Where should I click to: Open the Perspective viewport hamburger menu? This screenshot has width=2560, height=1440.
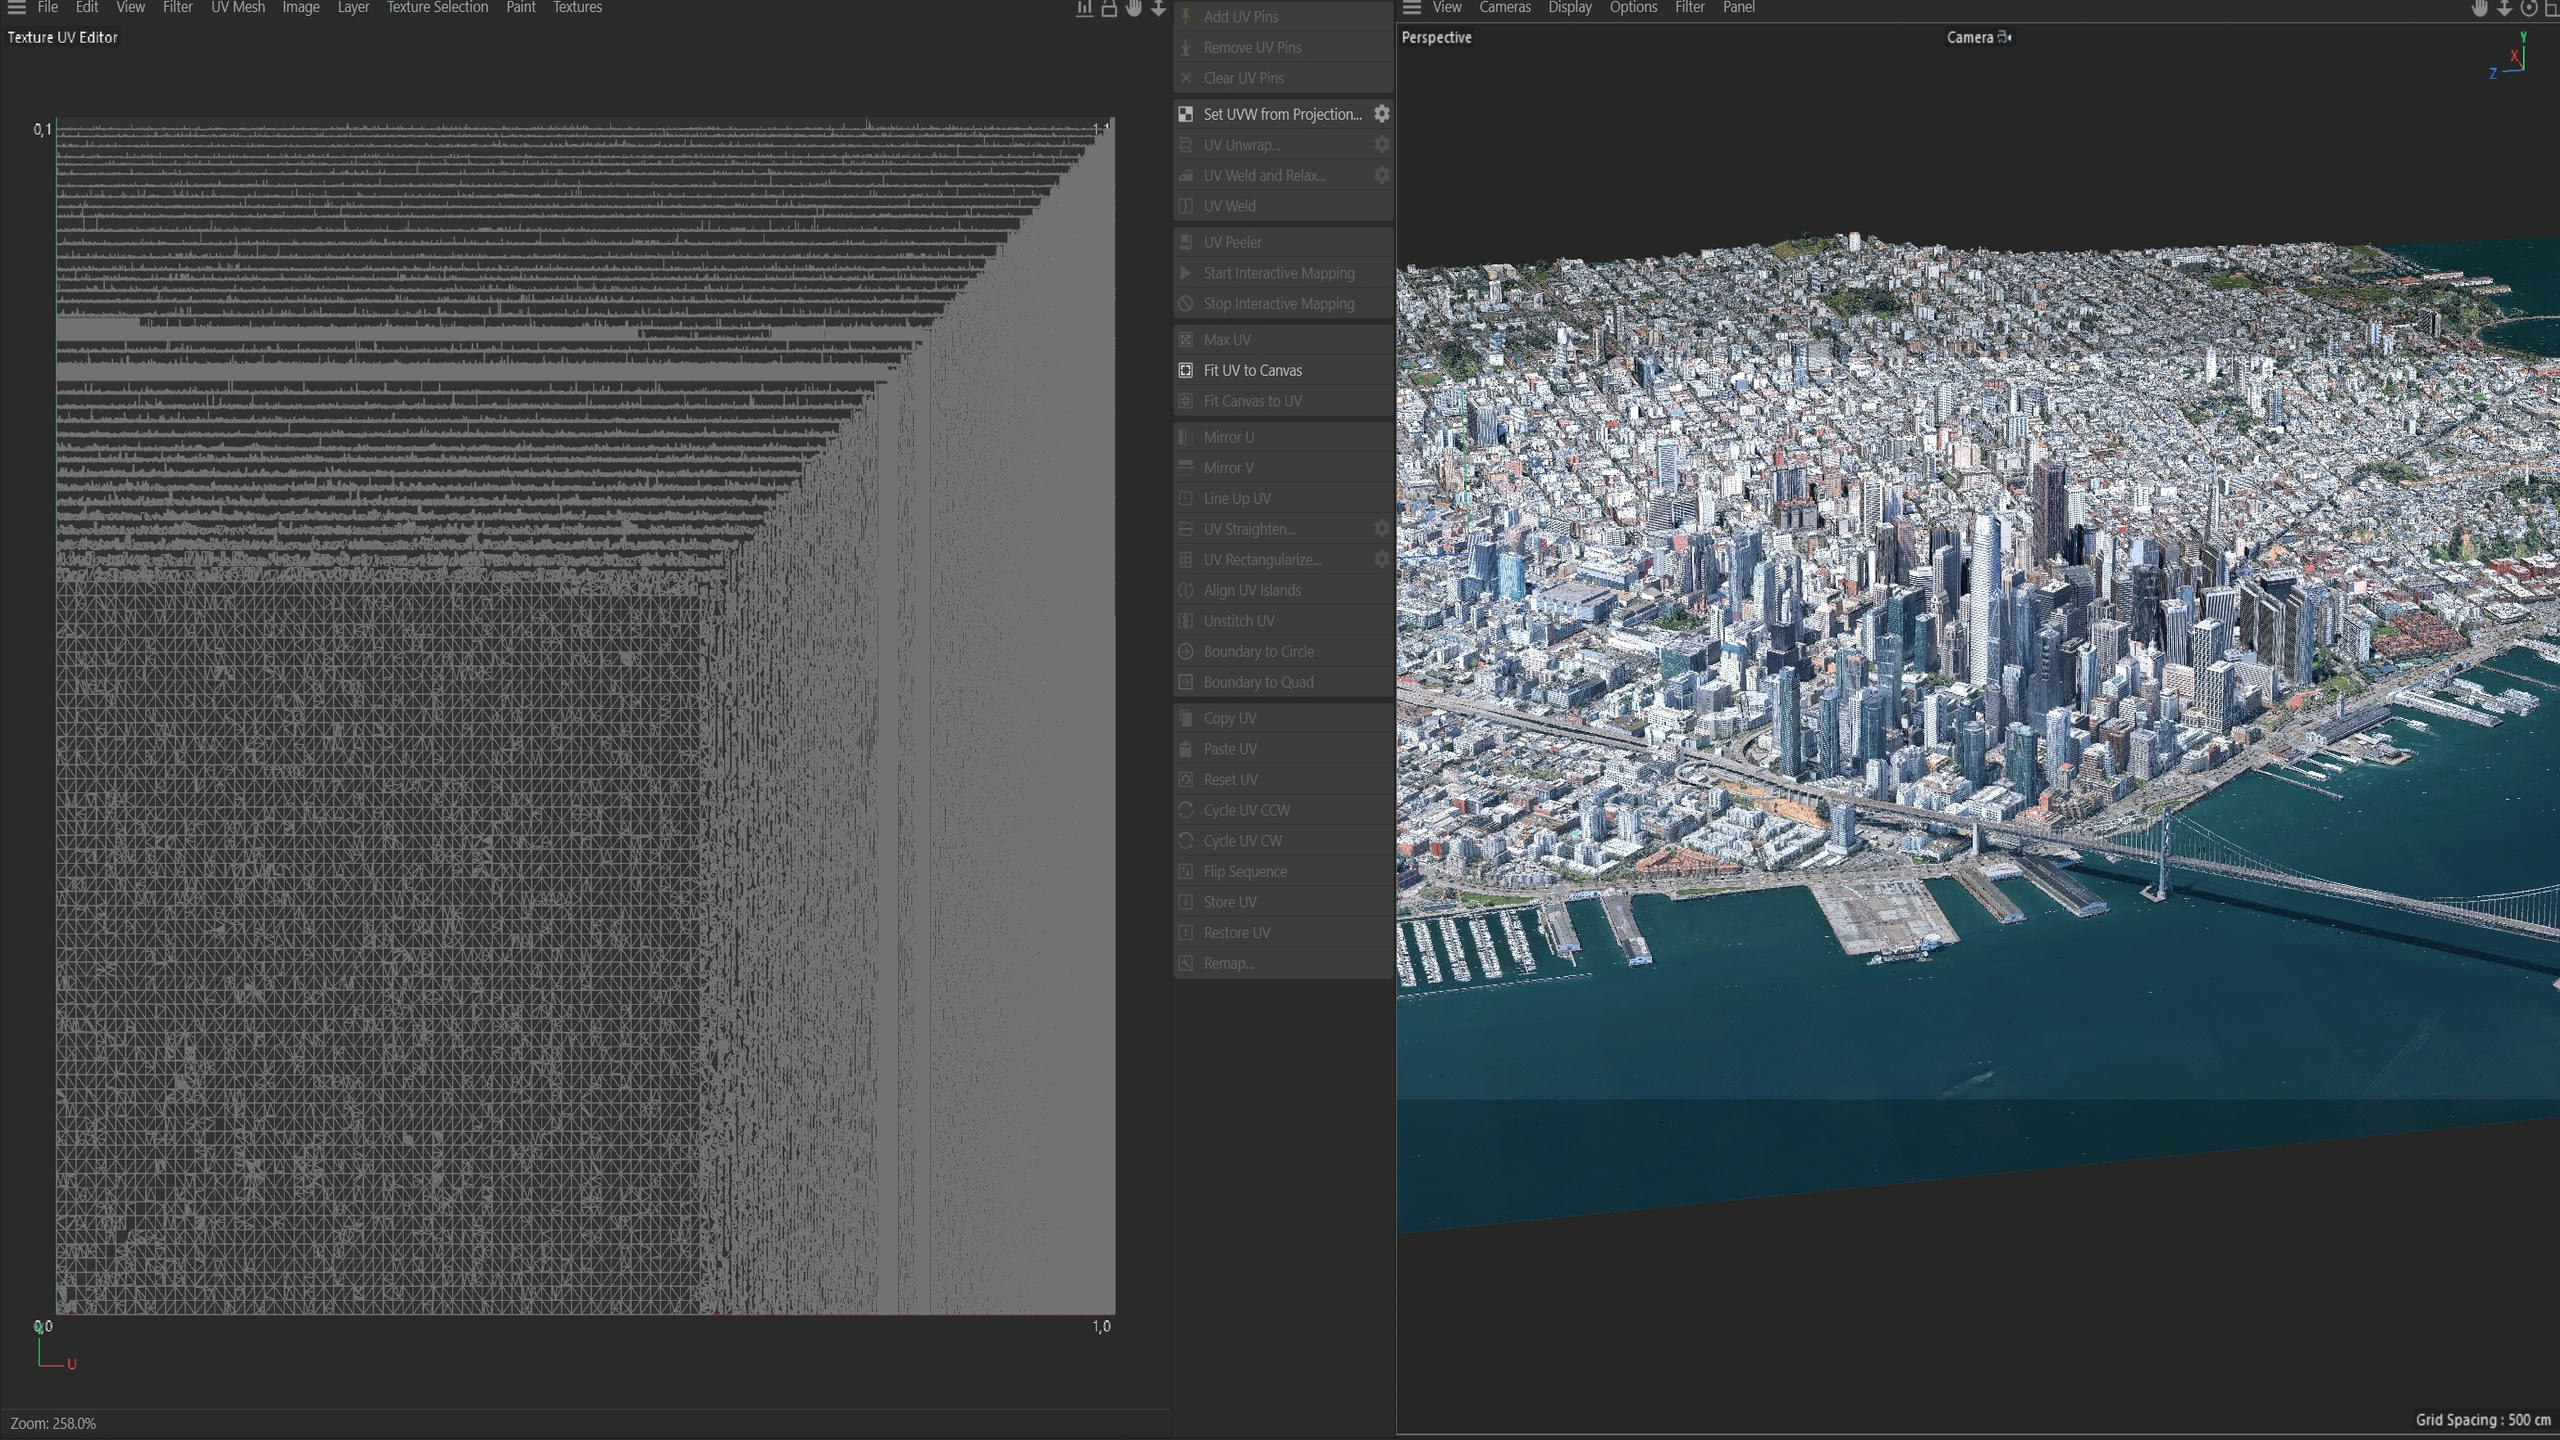pyautogui.click(x=1412, y=8)
